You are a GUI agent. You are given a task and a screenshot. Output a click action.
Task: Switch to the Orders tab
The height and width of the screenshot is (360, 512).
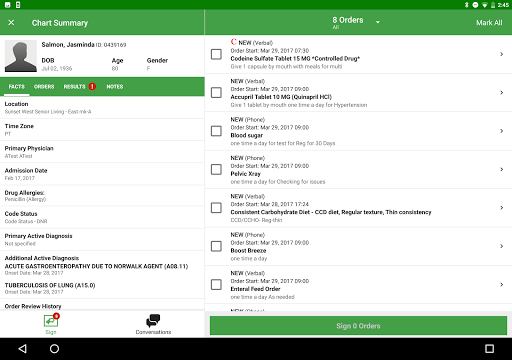(x=44, y=87)
